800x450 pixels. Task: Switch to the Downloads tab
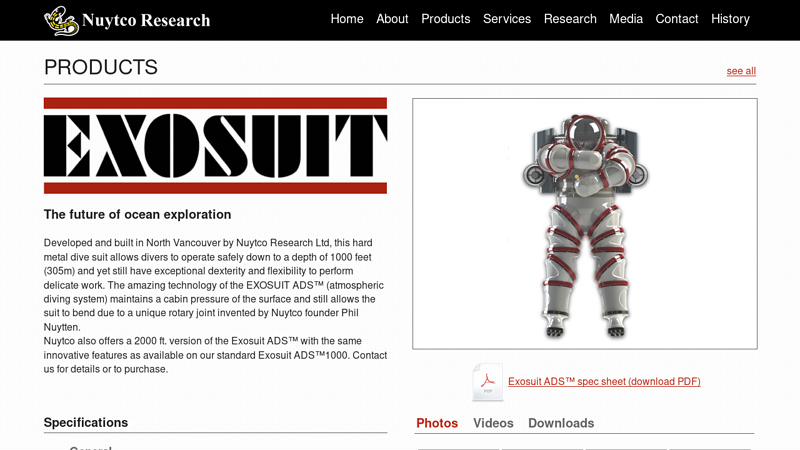[561, 423]
